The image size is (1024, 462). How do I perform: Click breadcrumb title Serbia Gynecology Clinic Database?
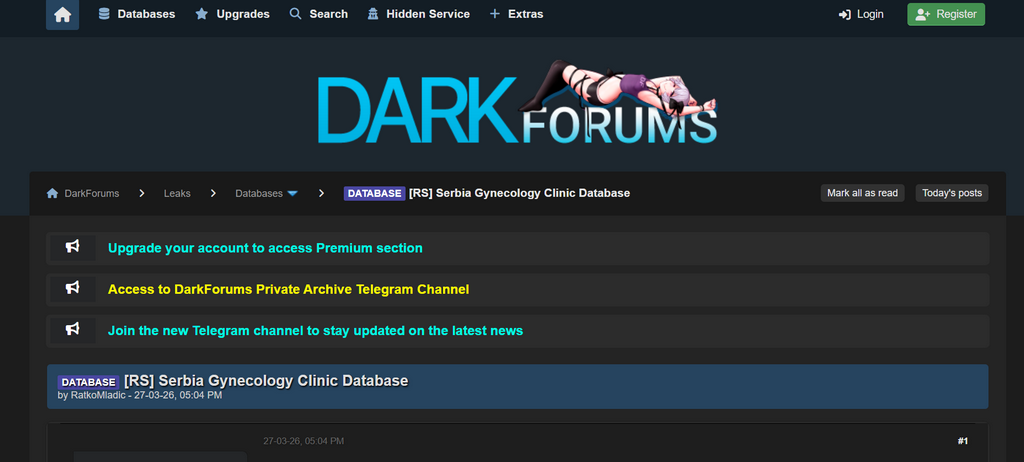click(x=519, y=193)
